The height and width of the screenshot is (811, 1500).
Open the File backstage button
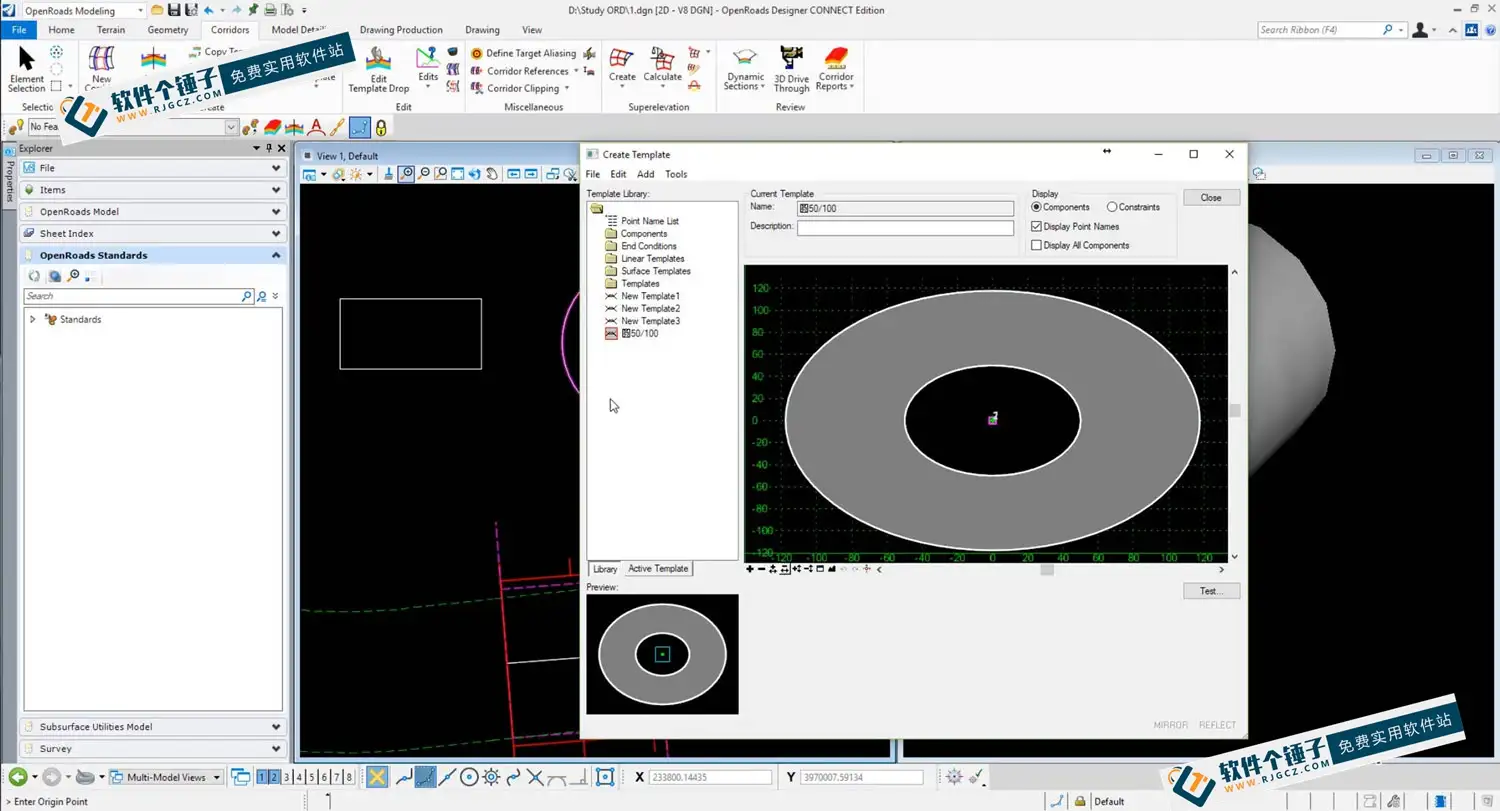pyautogui.click(x=19, y=30)
